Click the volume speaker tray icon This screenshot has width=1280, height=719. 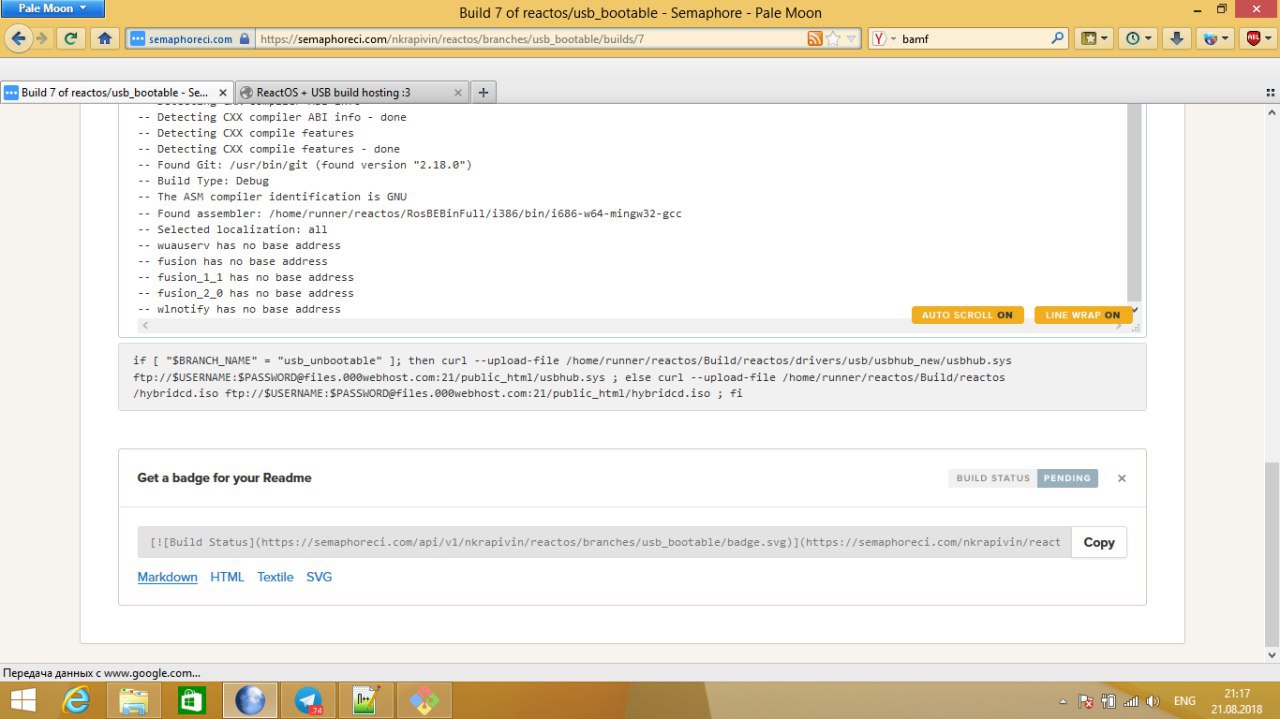pos(1152,701)
